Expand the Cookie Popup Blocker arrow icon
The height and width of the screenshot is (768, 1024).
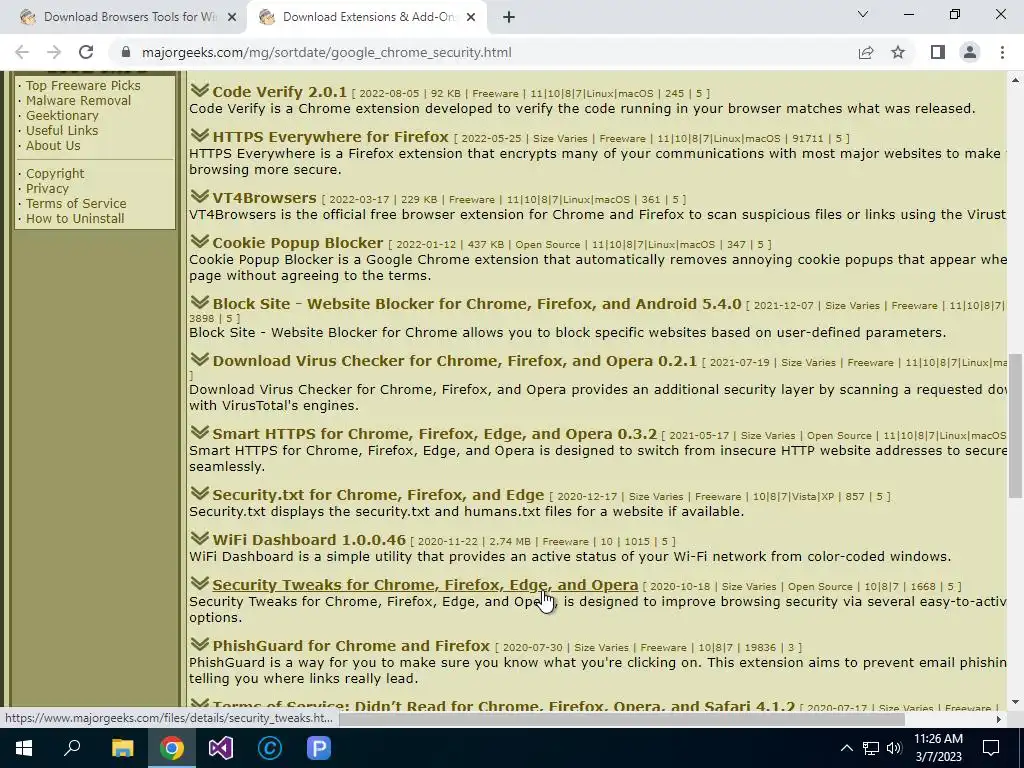[199, 242]
